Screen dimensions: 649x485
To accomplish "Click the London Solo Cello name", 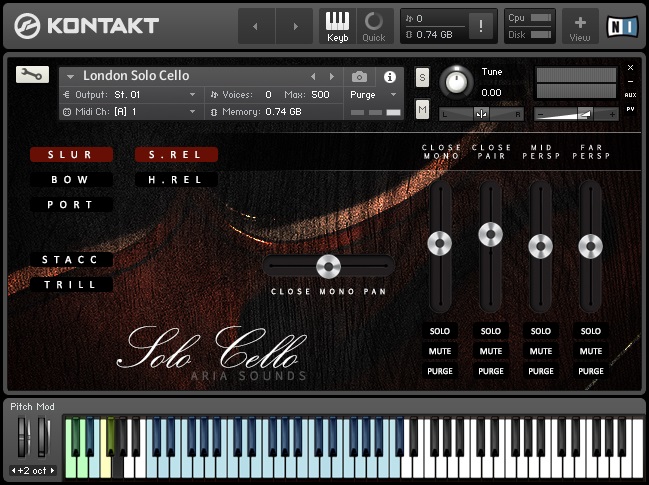I will (x=136, y=76).
